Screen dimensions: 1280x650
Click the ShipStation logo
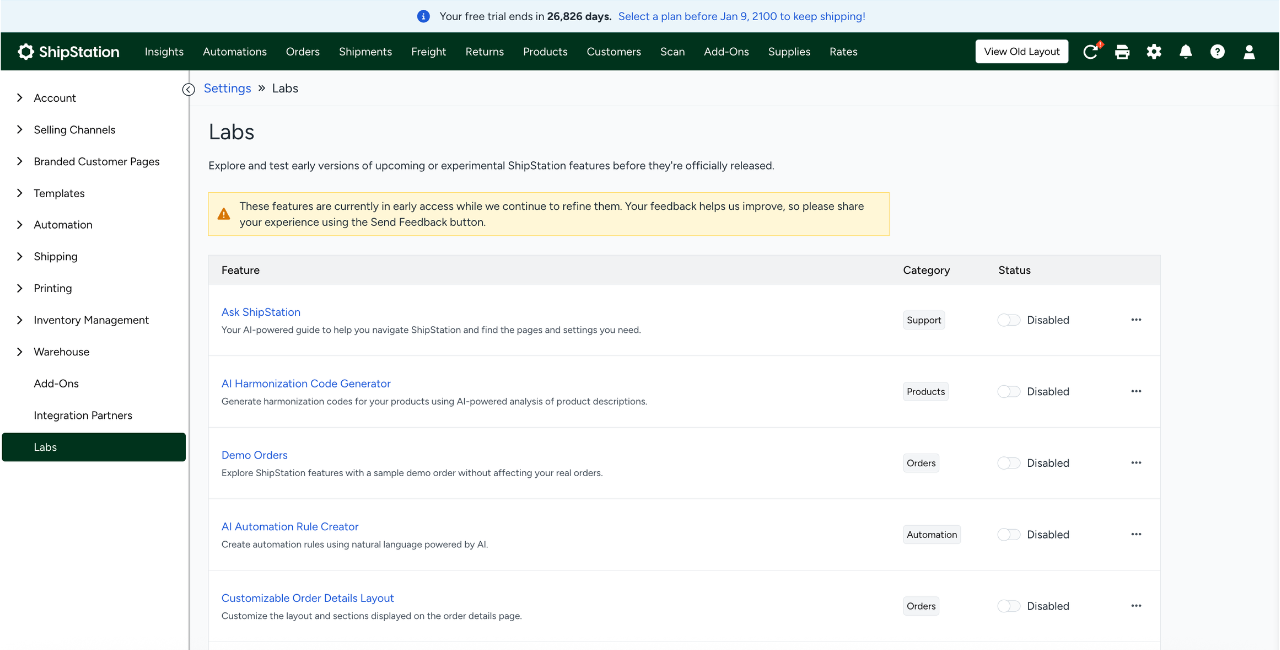(69, 52)
